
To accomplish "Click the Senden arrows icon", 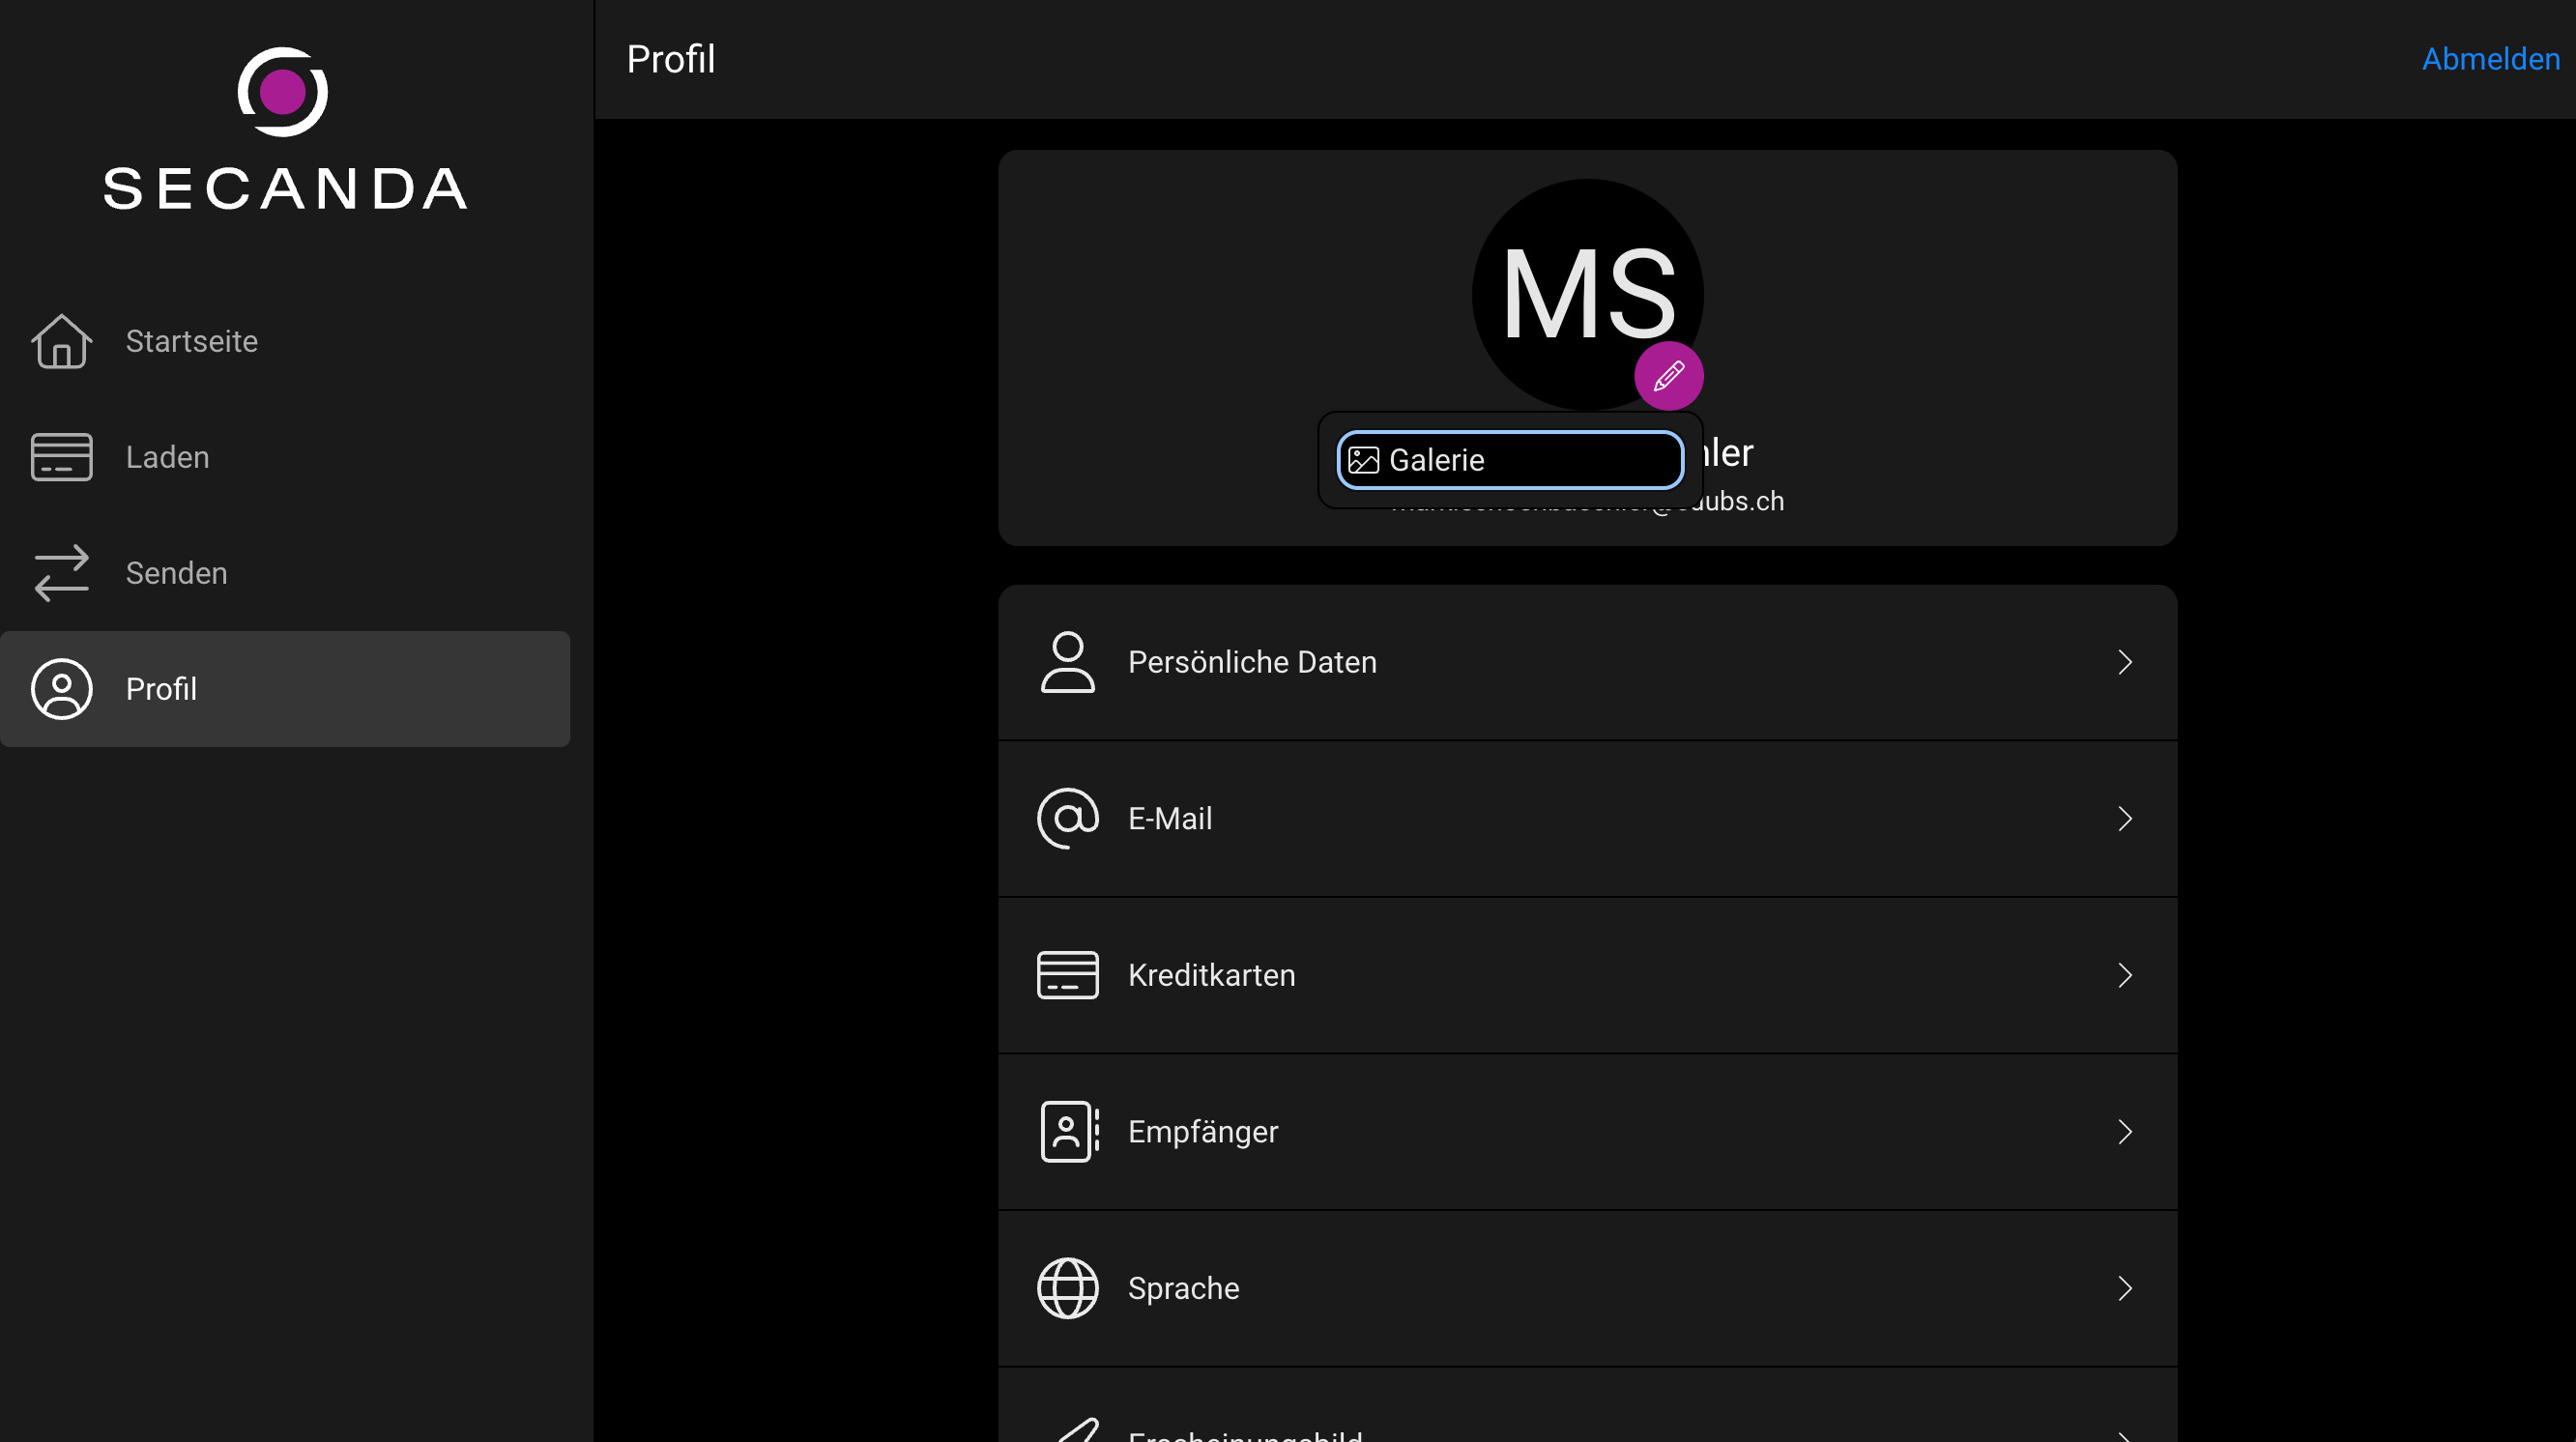I will pyautogui.click(x=62, y=573).
